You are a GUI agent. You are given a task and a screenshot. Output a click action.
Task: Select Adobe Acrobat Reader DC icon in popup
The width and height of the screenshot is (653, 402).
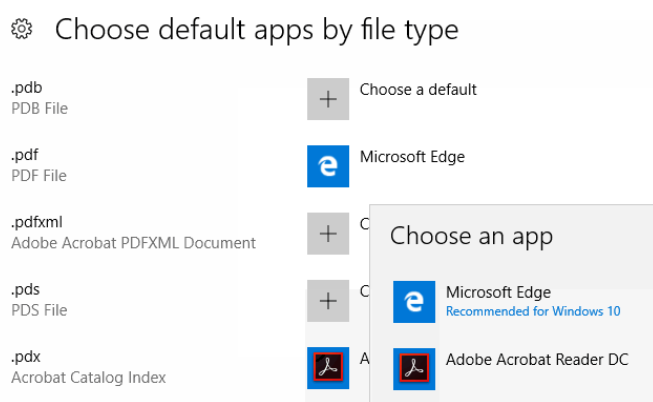(x=414, y=369)
